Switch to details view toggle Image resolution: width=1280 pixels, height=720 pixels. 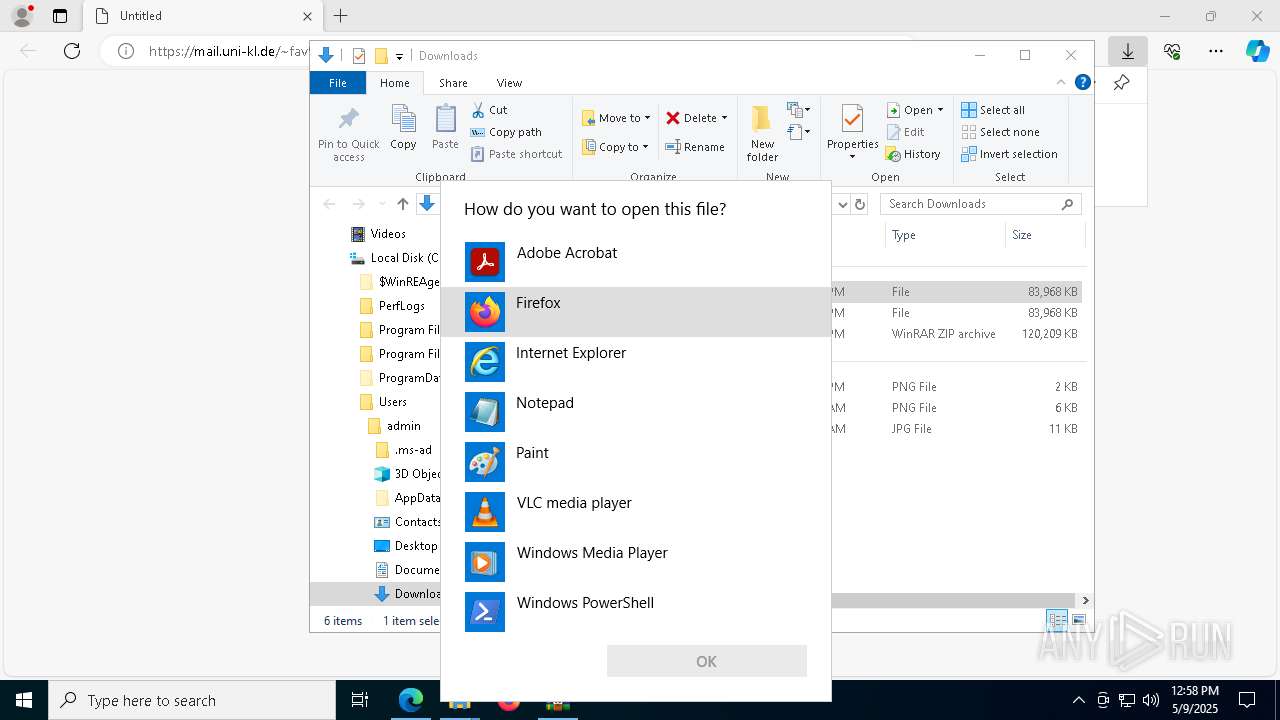[1056, 621]
